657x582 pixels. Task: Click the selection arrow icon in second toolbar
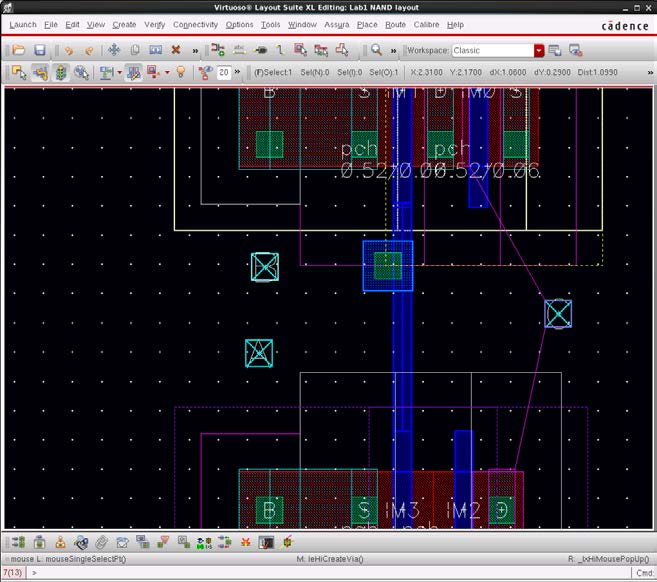tap(18, 72)
